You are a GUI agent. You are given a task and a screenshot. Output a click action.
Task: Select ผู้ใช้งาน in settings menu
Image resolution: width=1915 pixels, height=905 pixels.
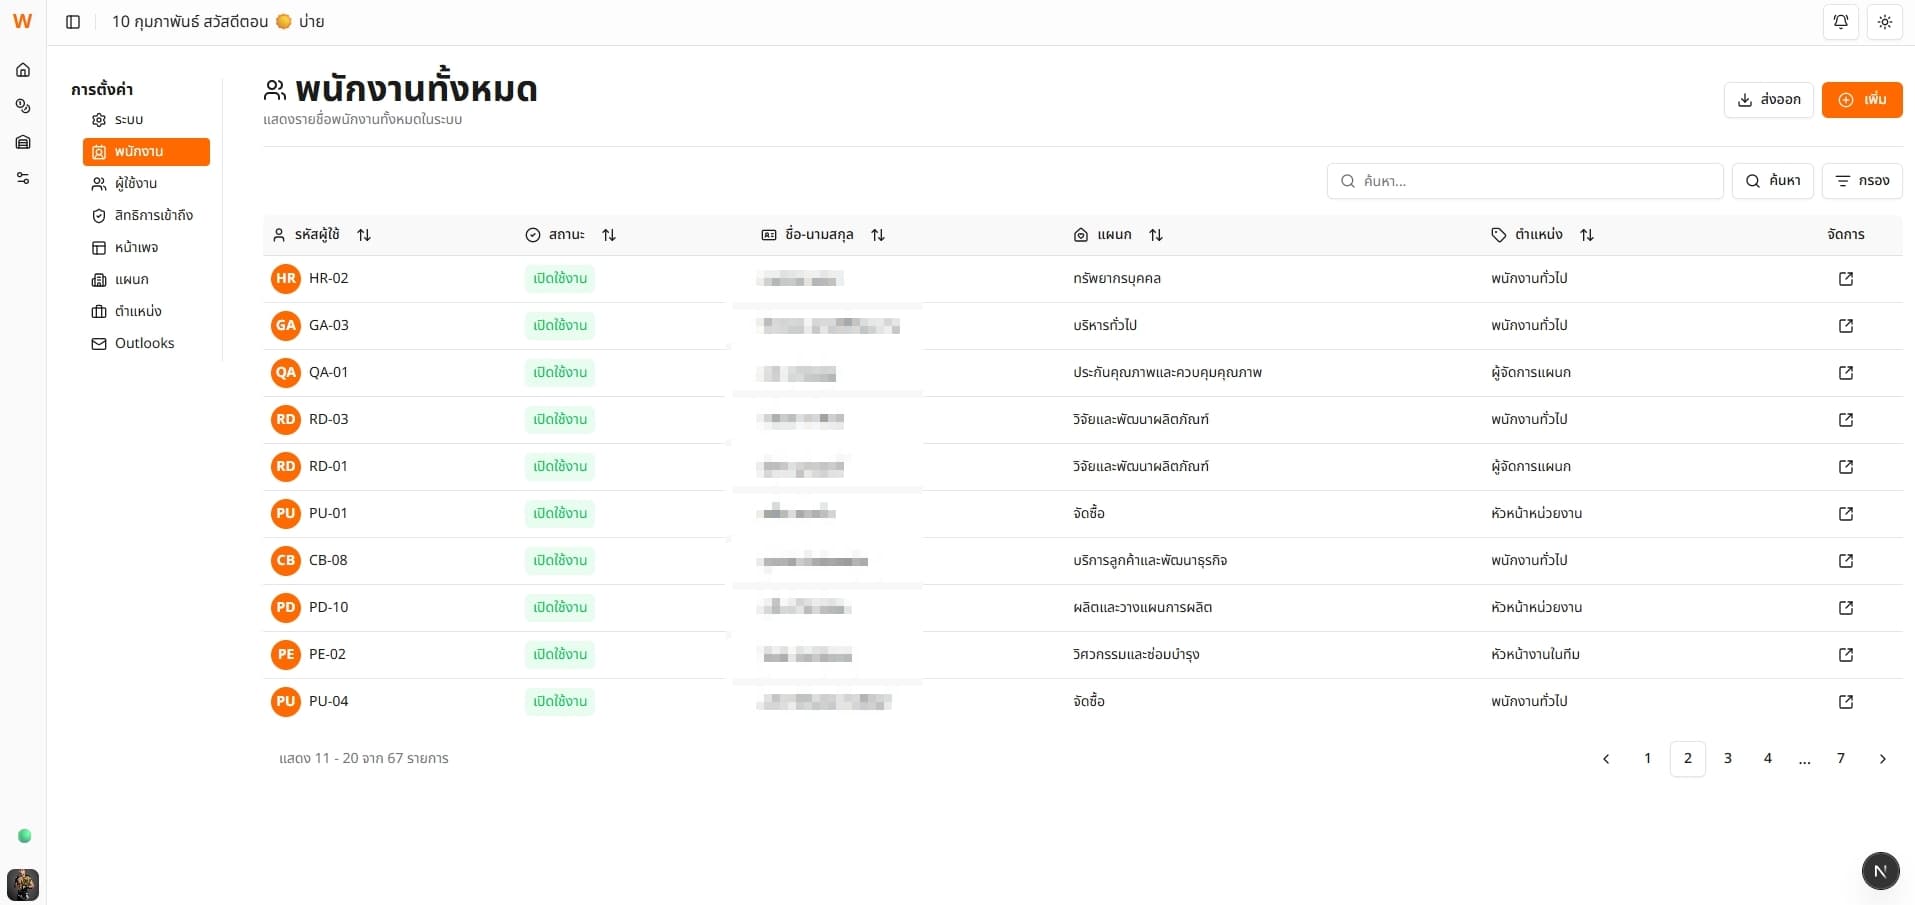135,184
